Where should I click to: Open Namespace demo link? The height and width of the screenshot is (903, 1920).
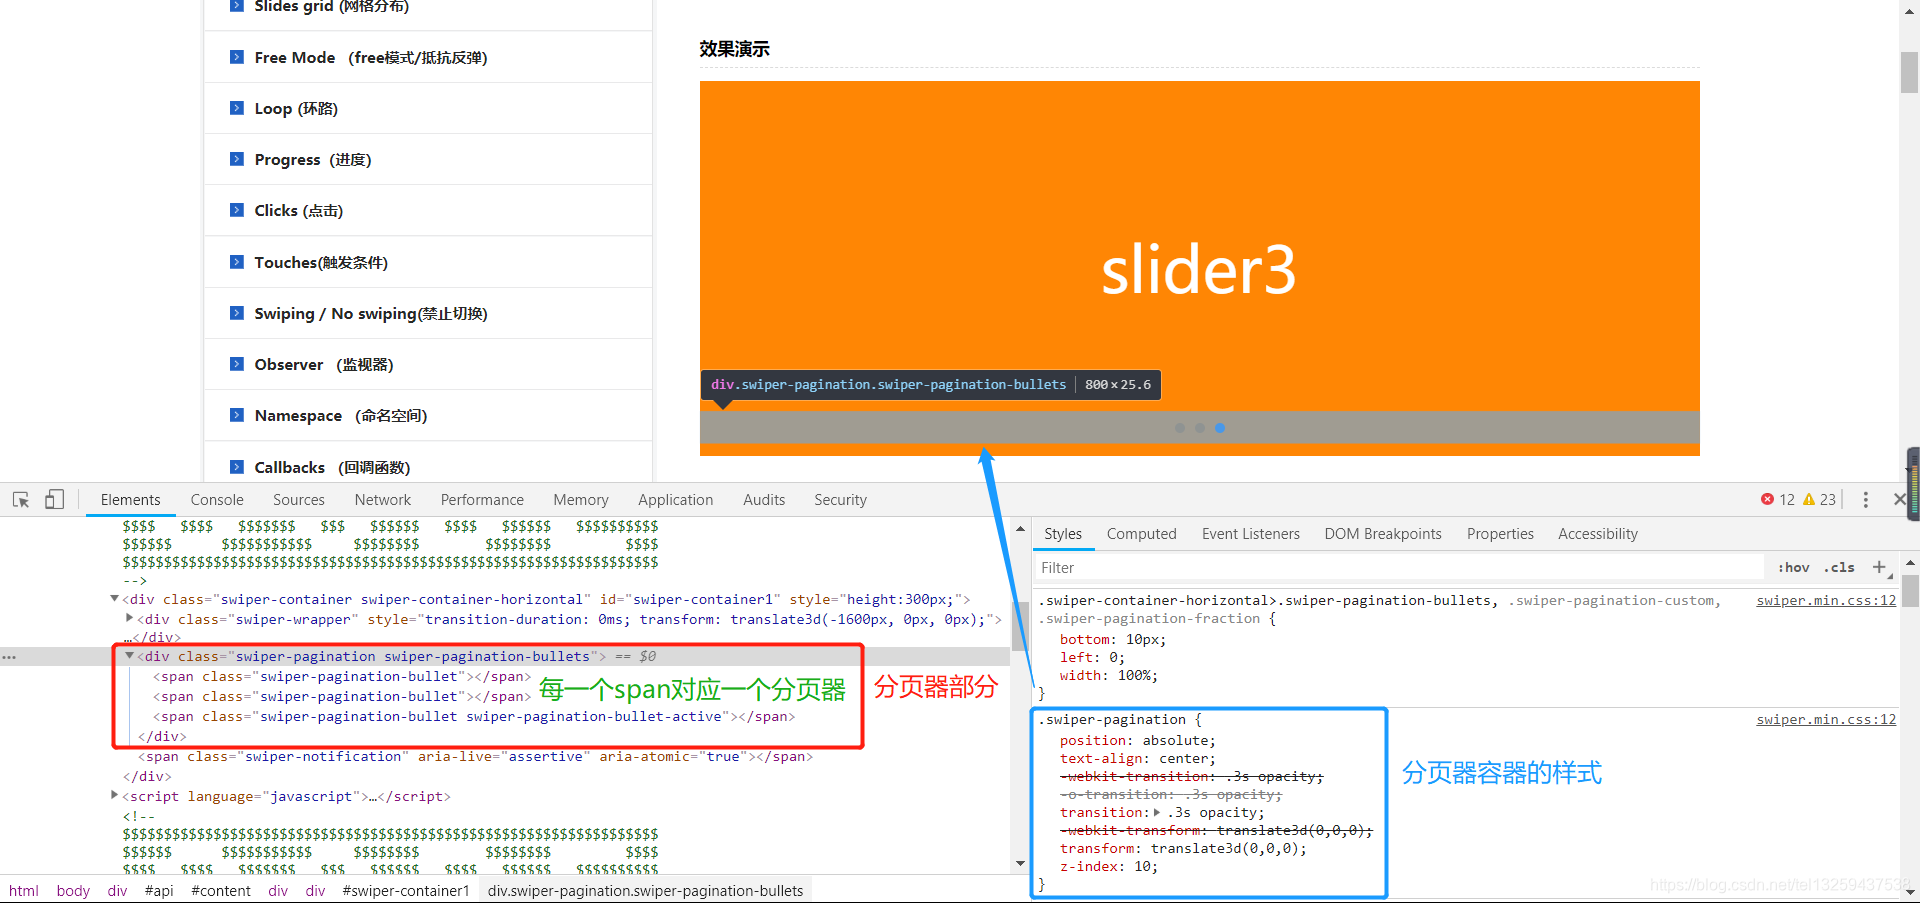tap(341, 415)
